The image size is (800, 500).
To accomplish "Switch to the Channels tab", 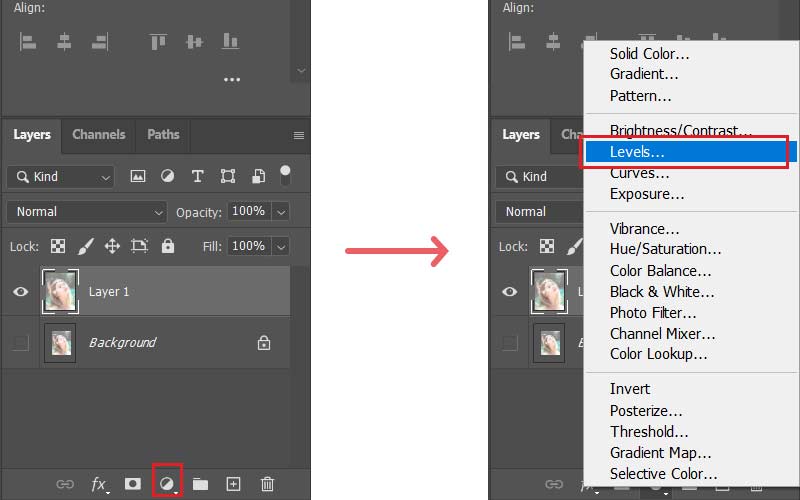I will [98, 135].
